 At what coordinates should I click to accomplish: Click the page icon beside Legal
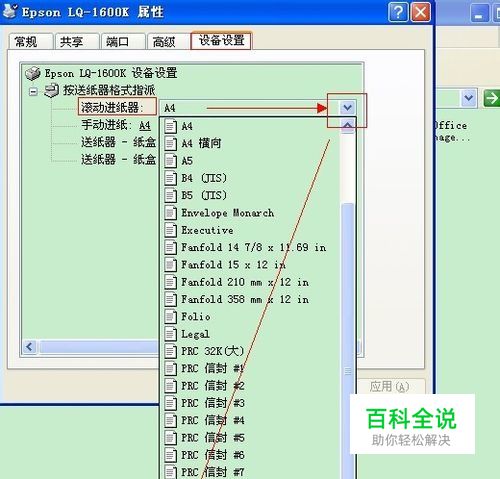(170, 334)
